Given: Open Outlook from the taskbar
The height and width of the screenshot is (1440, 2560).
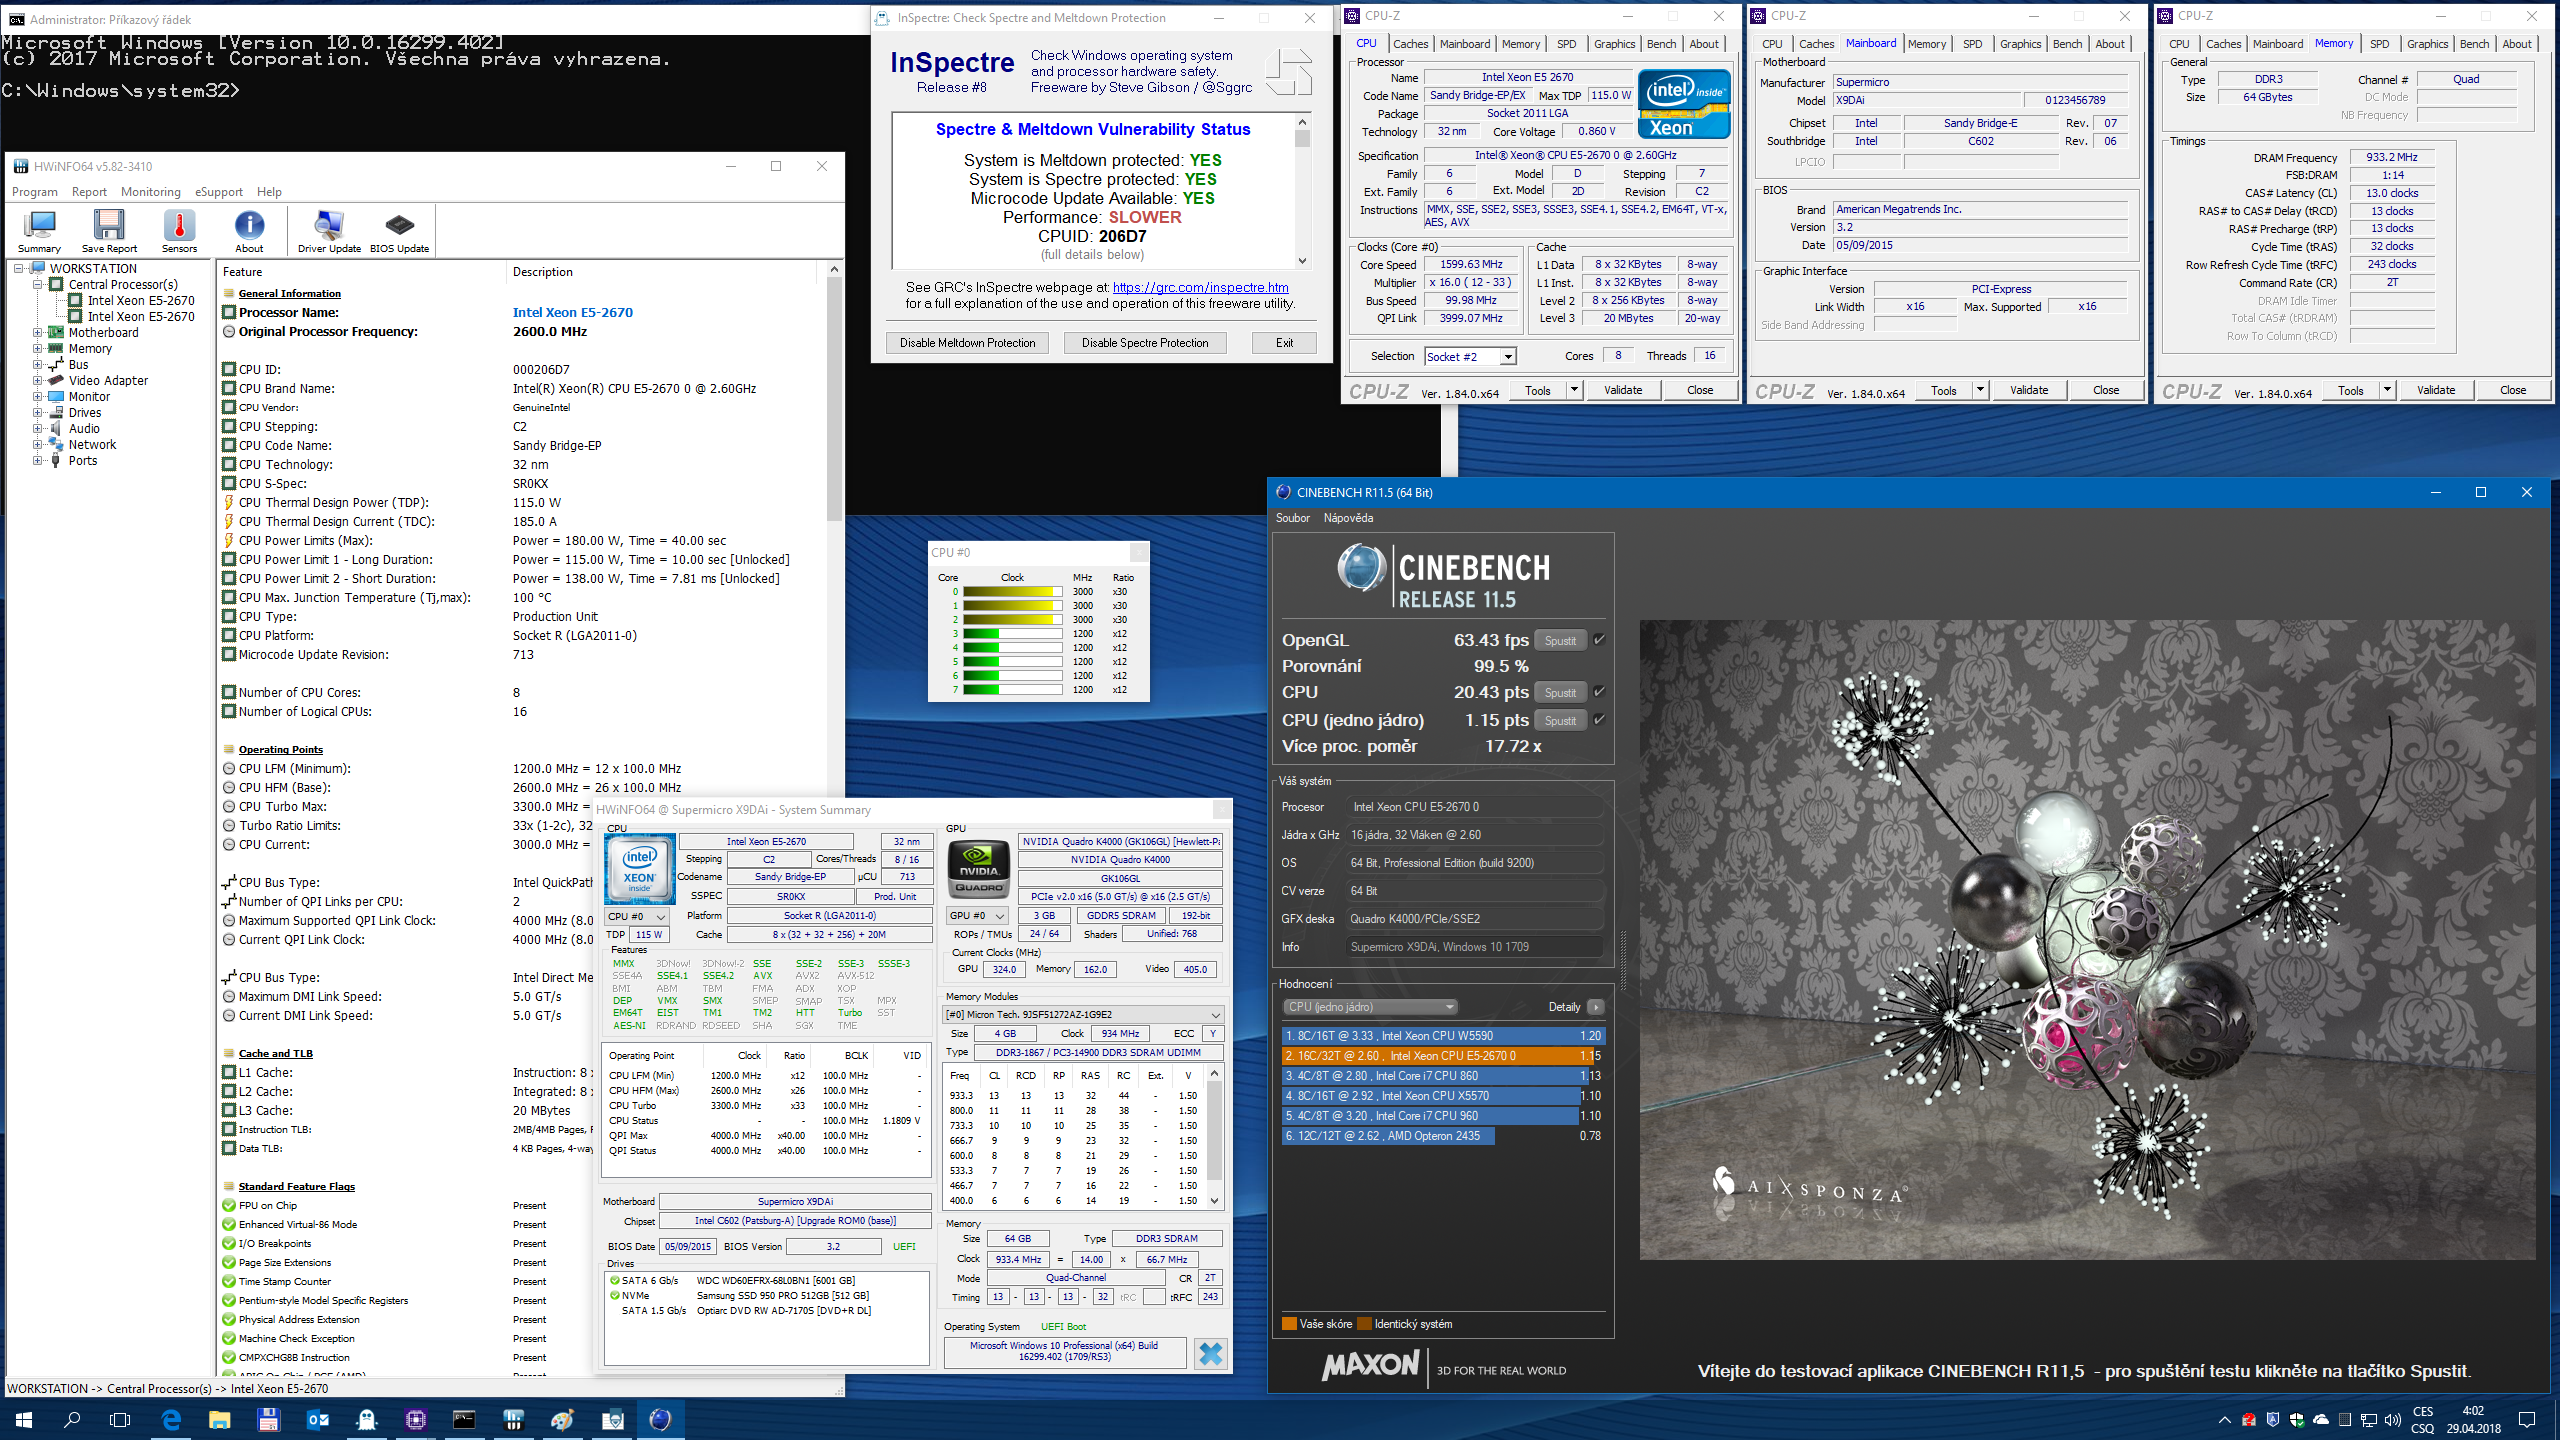Looking at the screenshot, I should click(x=318, y=1419).
